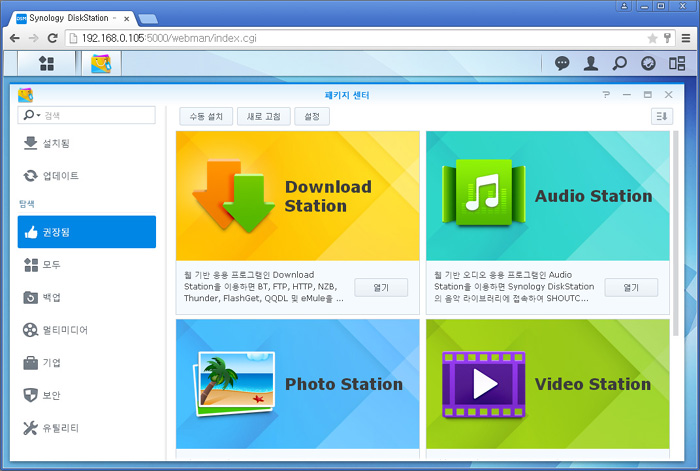
Task: Minimize the Package Center window
Action: 627,95
